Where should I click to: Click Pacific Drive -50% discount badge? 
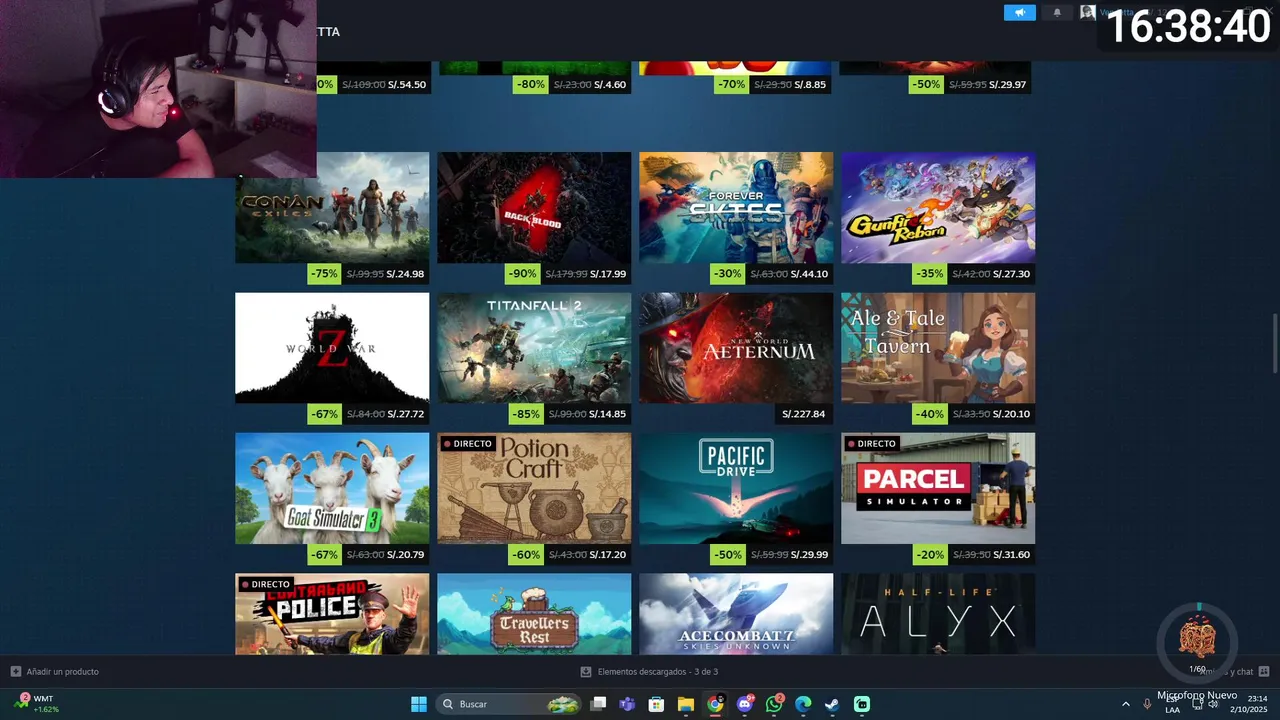pyautogui.click(x=728, y=554)
